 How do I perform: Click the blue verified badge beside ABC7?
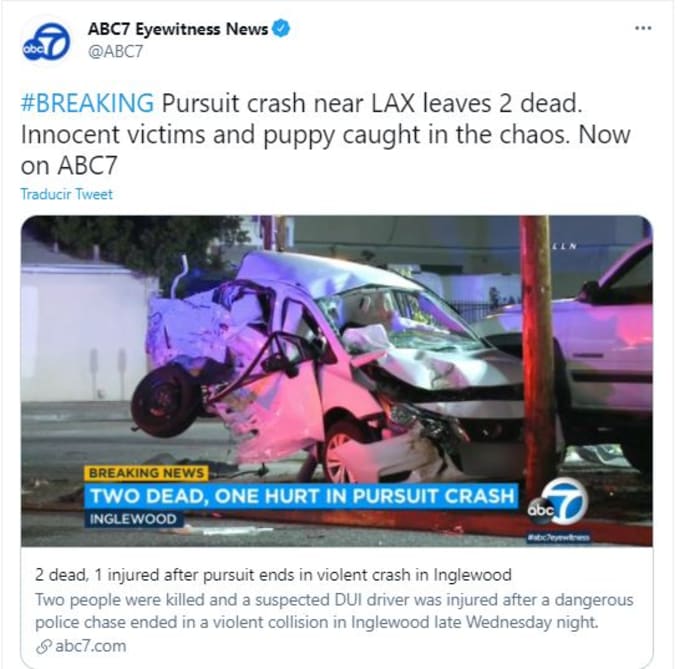tap(281, 29)
